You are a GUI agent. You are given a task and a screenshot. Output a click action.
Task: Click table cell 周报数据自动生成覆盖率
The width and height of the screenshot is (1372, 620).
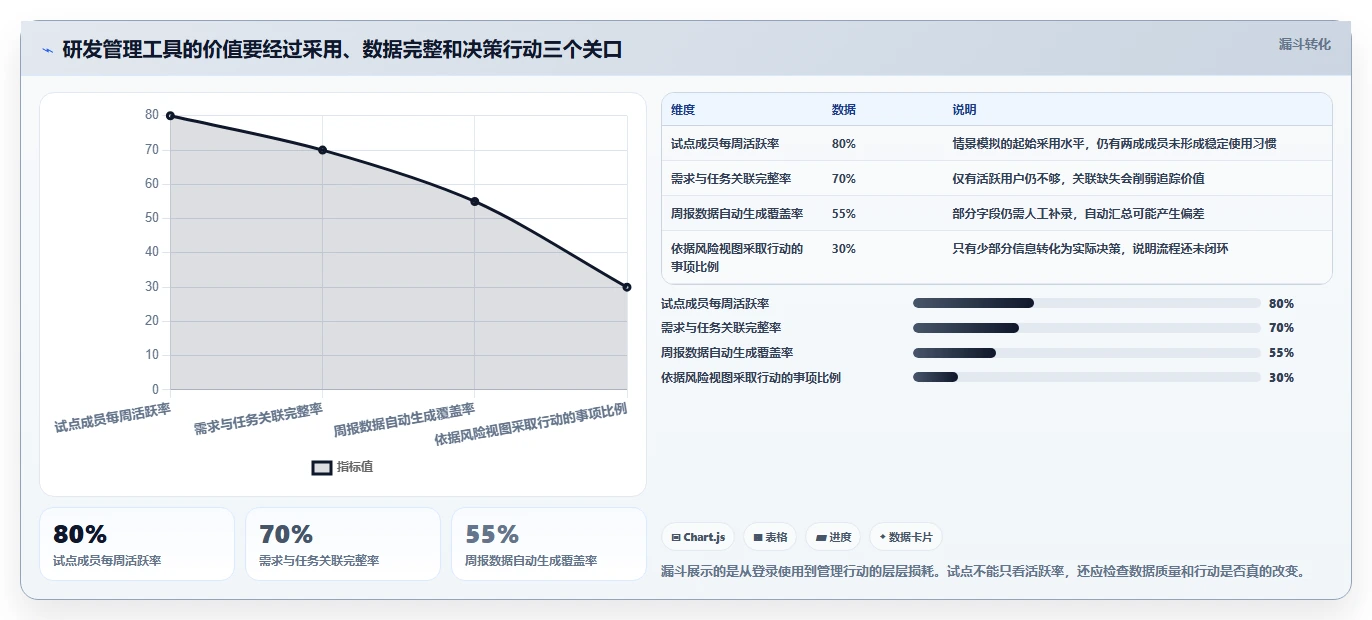pyautogui.click(x=737, y=214)
